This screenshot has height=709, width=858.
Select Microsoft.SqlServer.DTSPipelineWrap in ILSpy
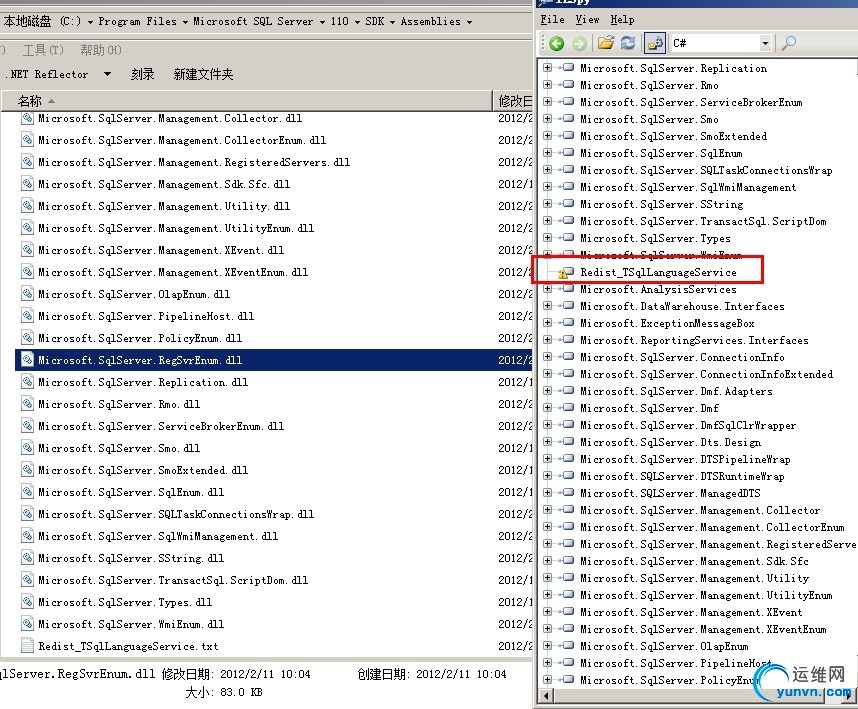685,458
